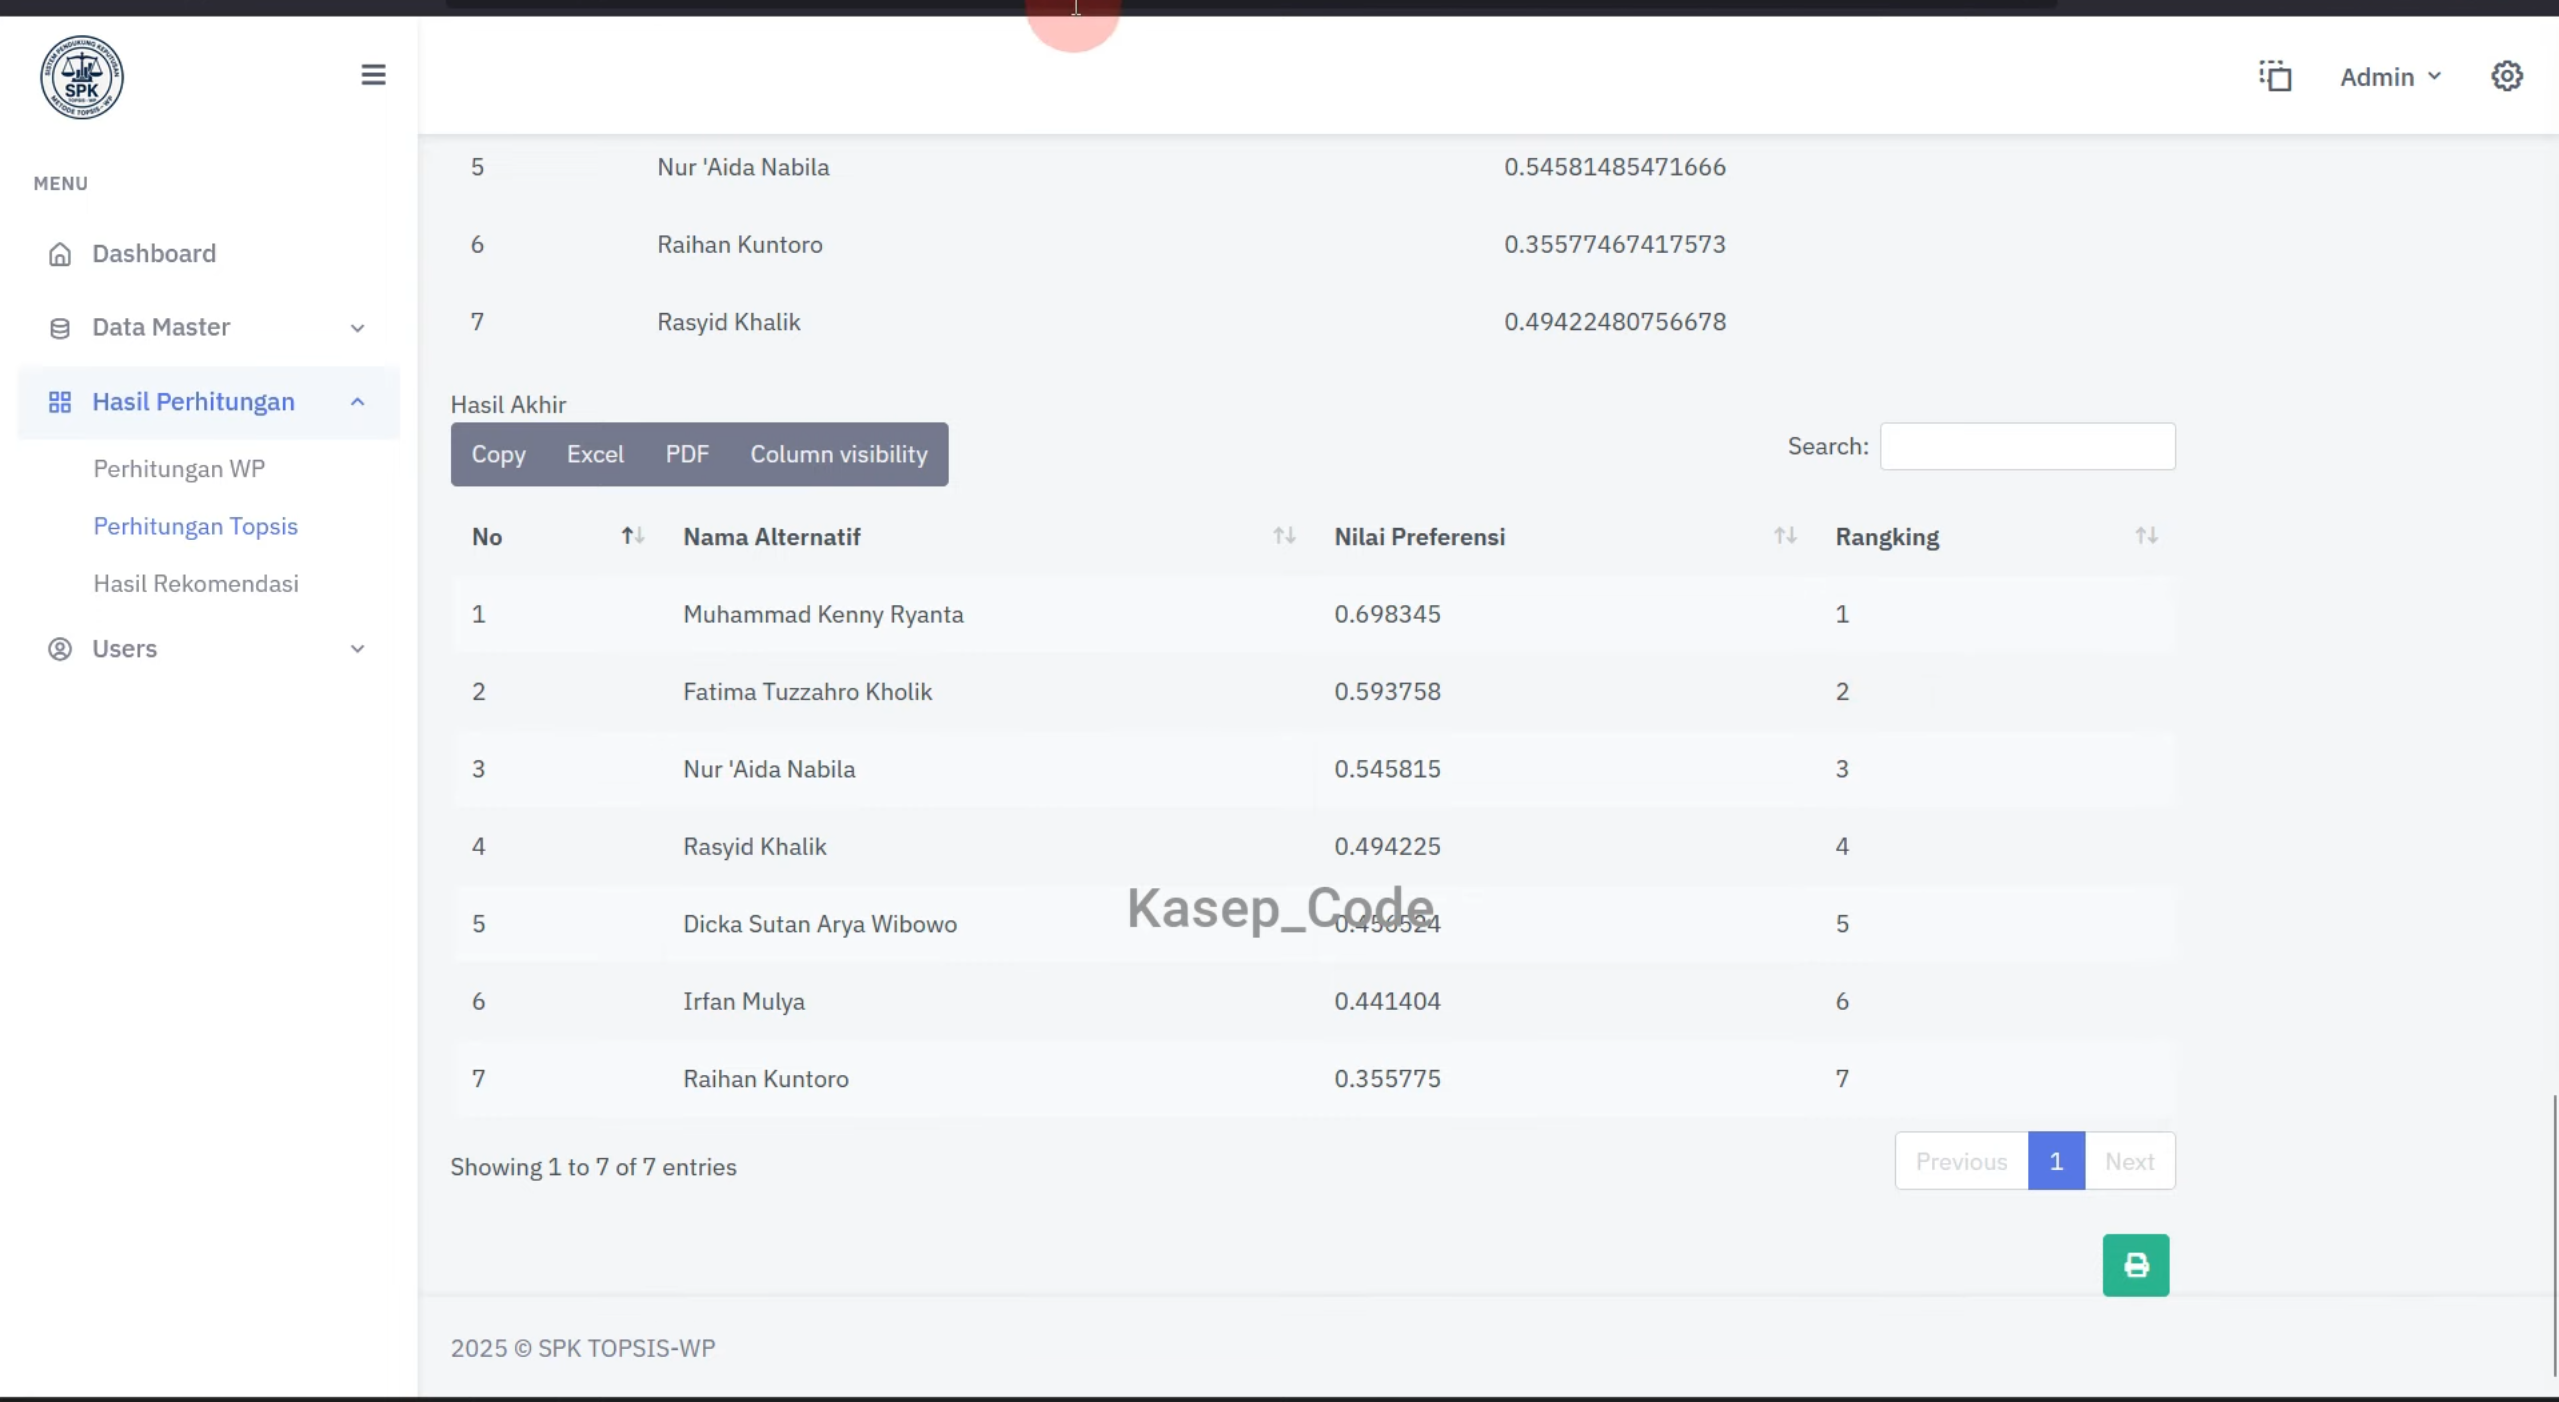Click the value 0.698345

[1387, 614]
